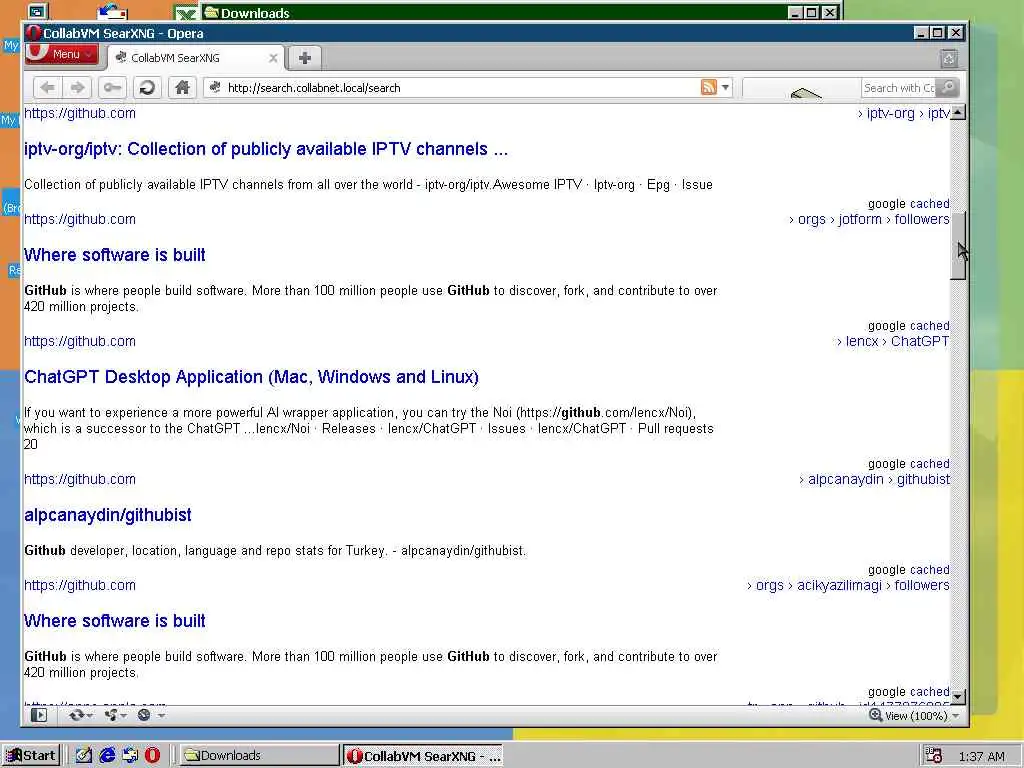Open the Opera Turbo dropdown
This screenshot has height=768, width=1024.
tap(150, 715)
